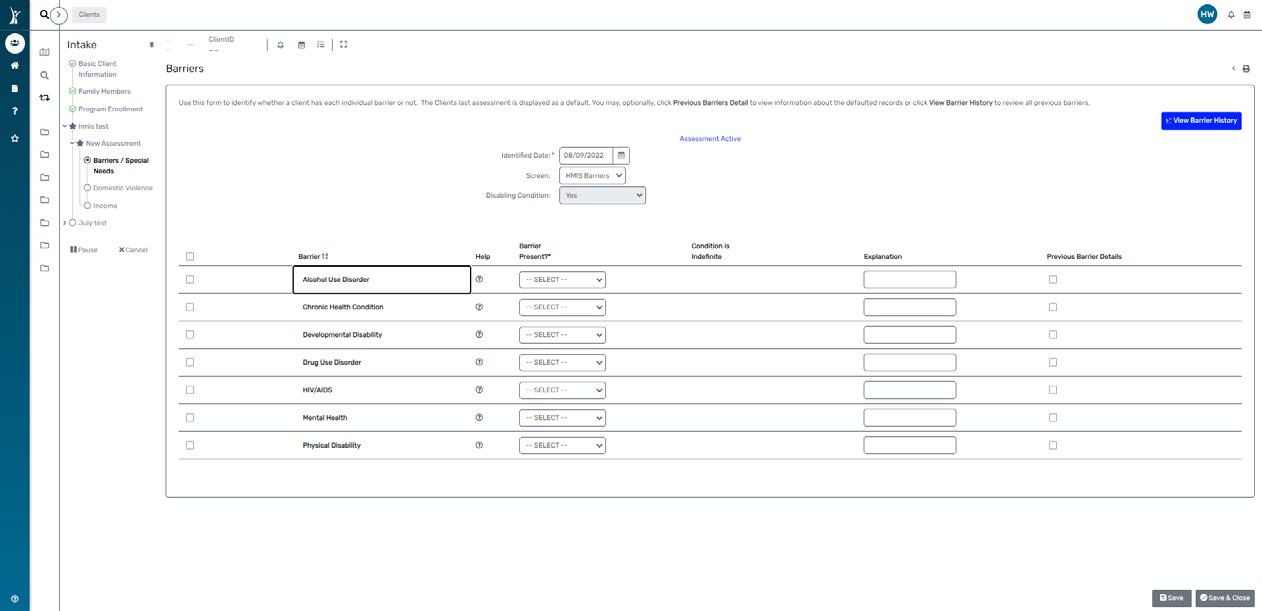Click the View Barrier History button
Image resolution: width=1262 pixels, height=611 pixels.
point(1199,120)
